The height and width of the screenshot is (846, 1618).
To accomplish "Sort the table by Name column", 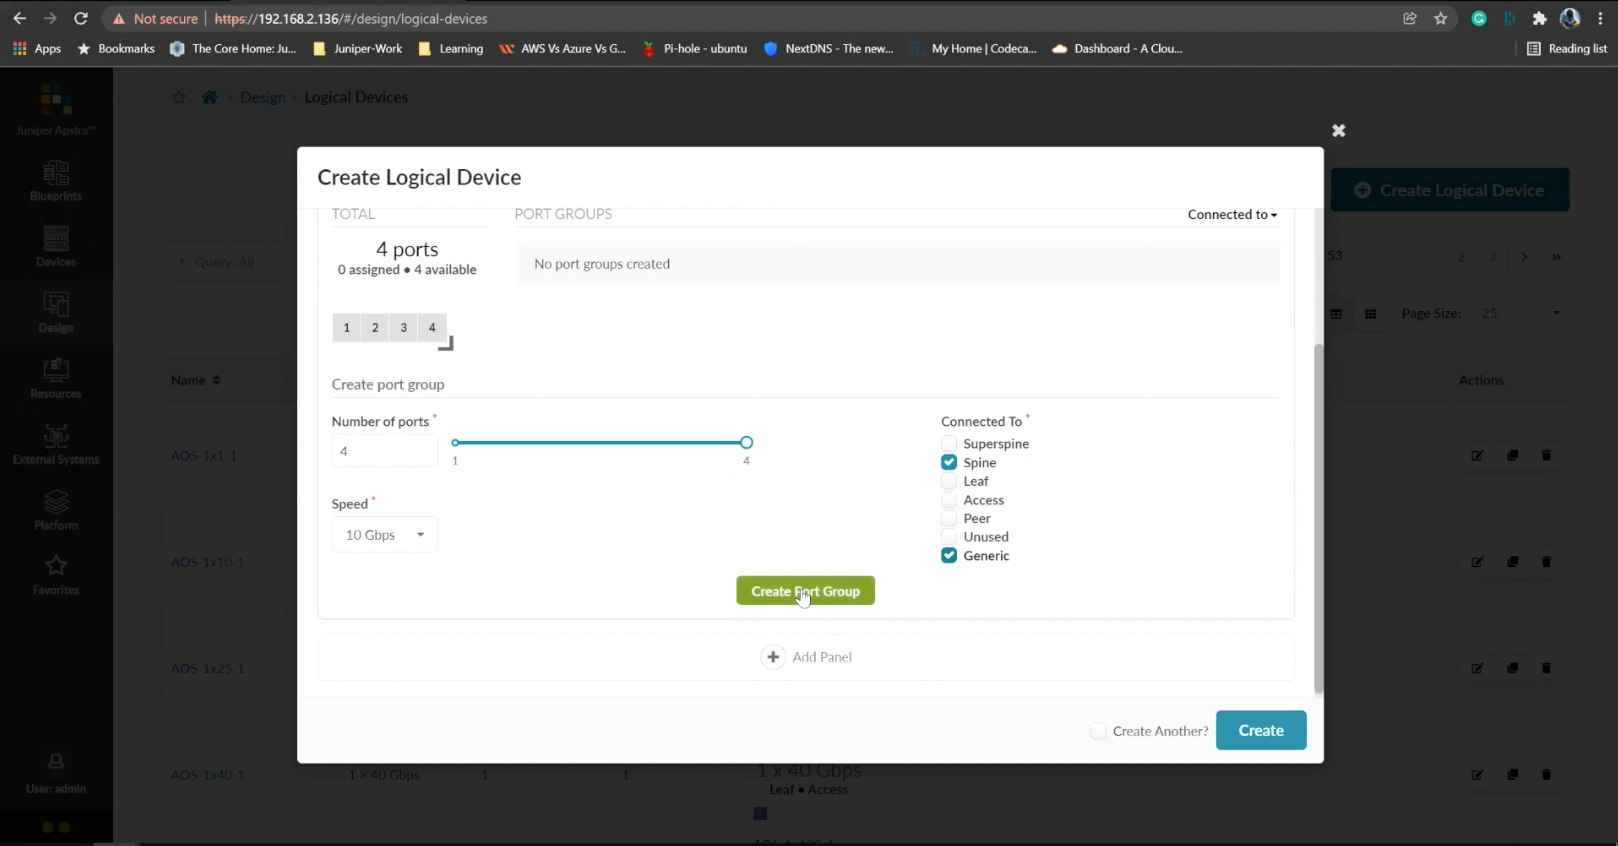I will coord(195,381).
